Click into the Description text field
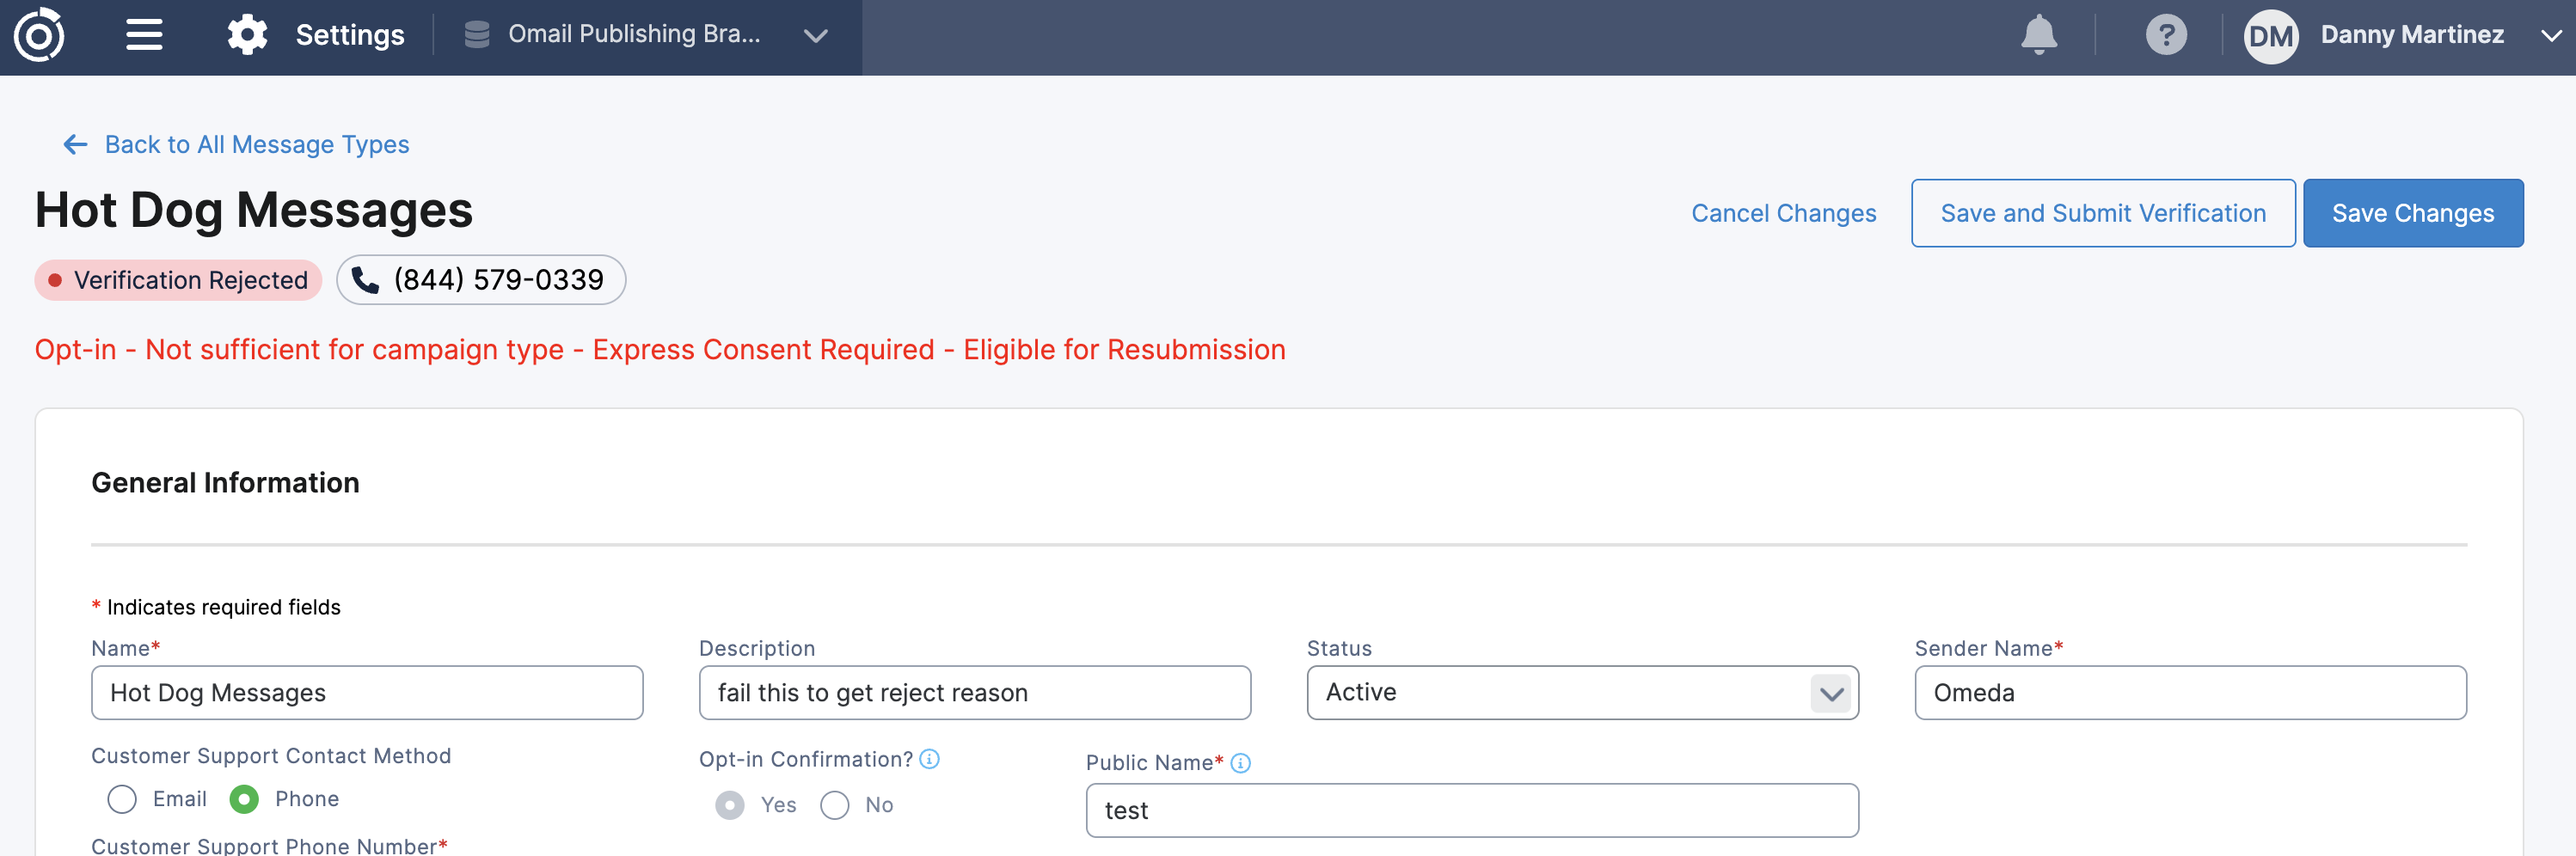2576x856 pixels. 974,693
